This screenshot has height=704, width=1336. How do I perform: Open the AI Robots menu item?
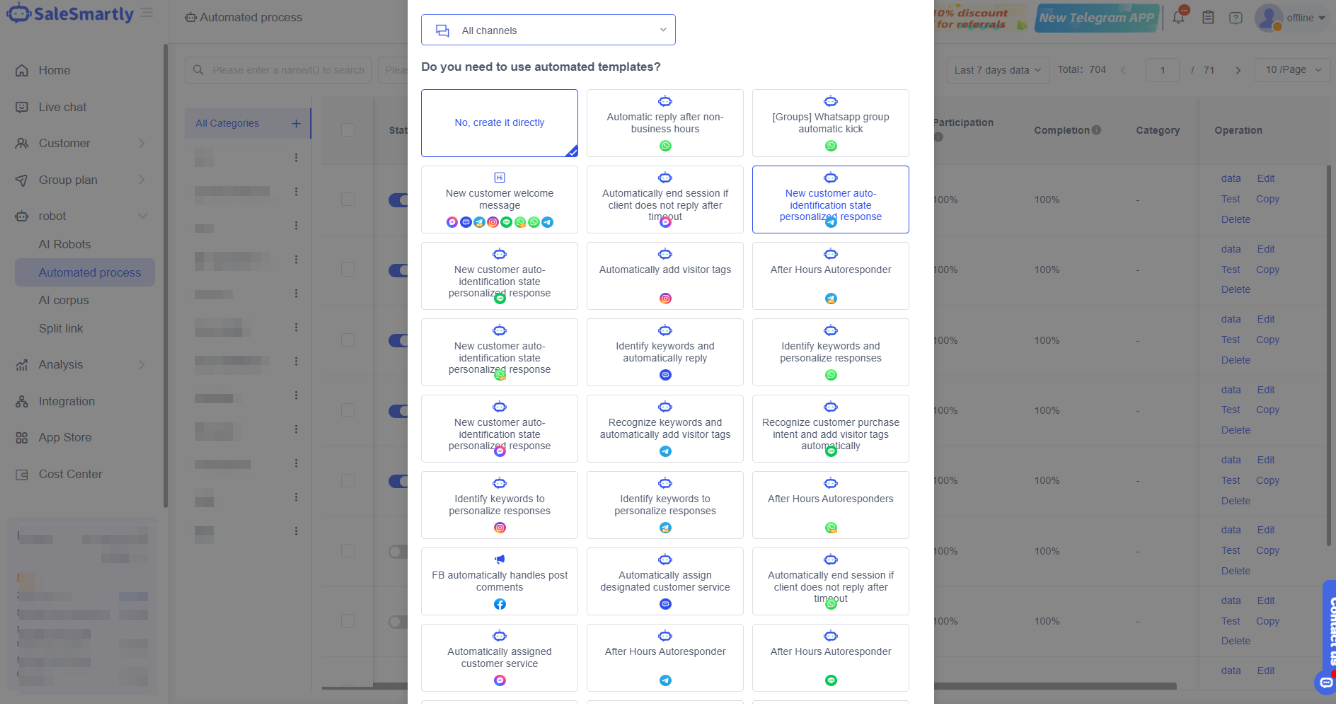[65, 244]
